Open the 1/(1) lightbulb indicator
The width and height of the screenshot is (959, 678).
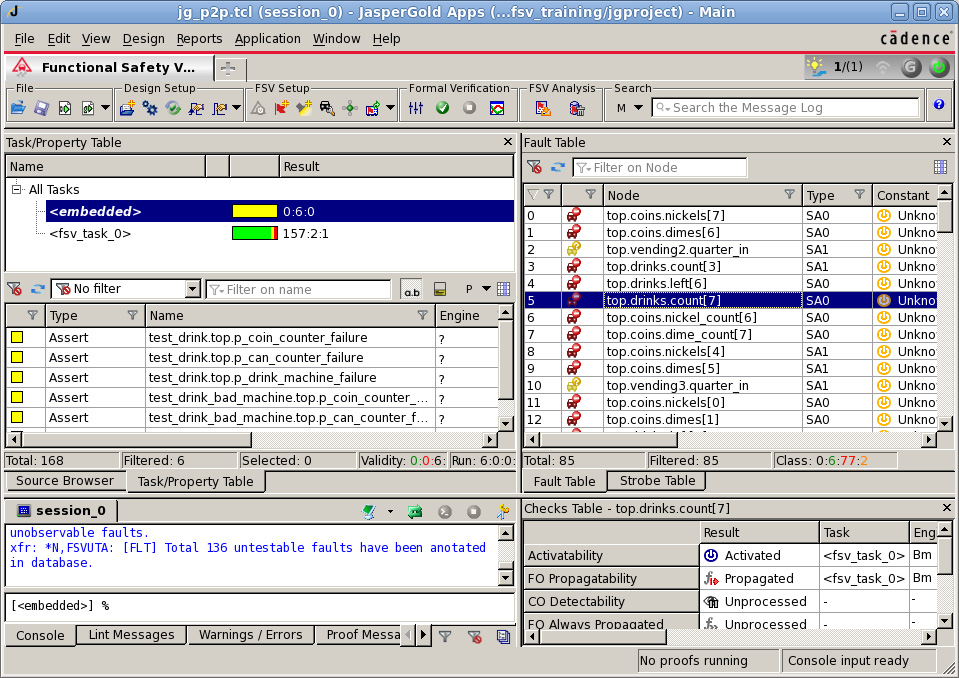click(834, 67)
